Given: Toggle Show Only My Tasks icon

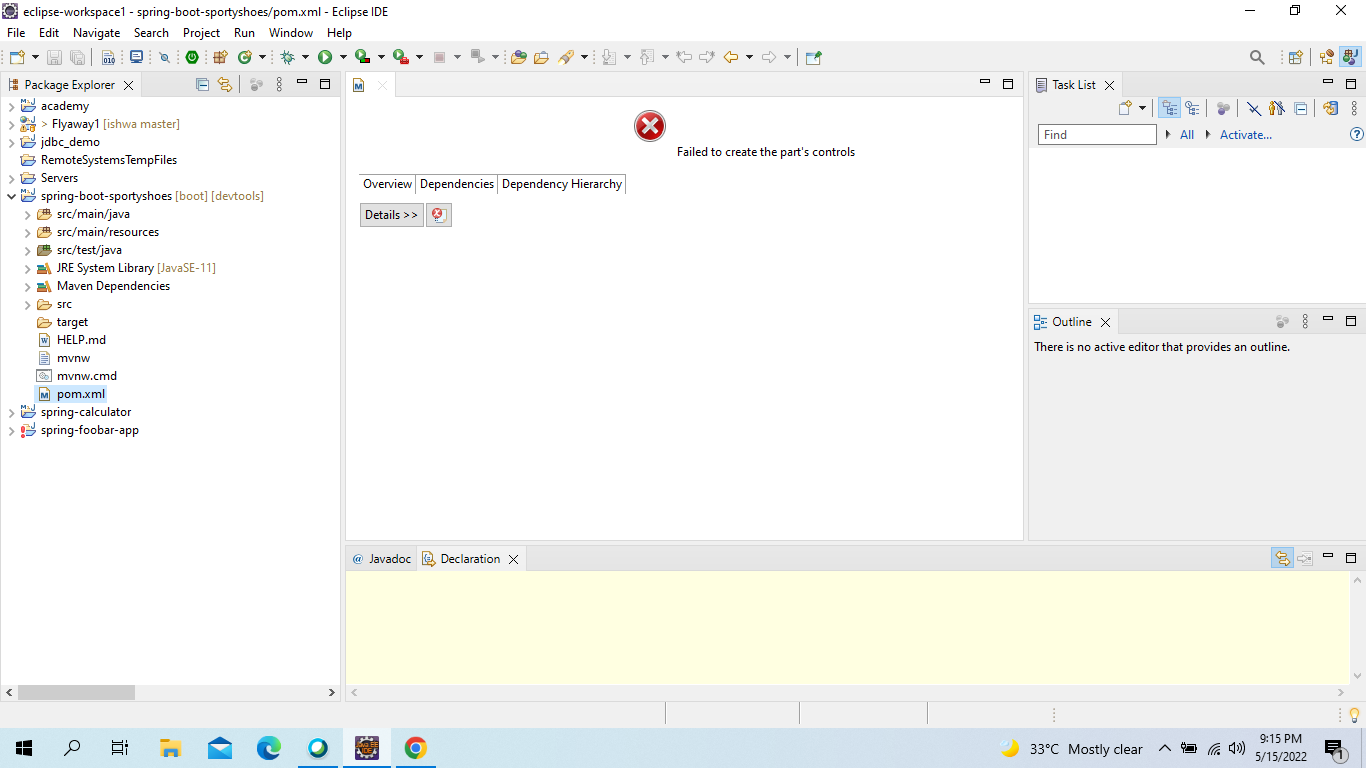Looking at the screenshot, I should [1276, 108].
